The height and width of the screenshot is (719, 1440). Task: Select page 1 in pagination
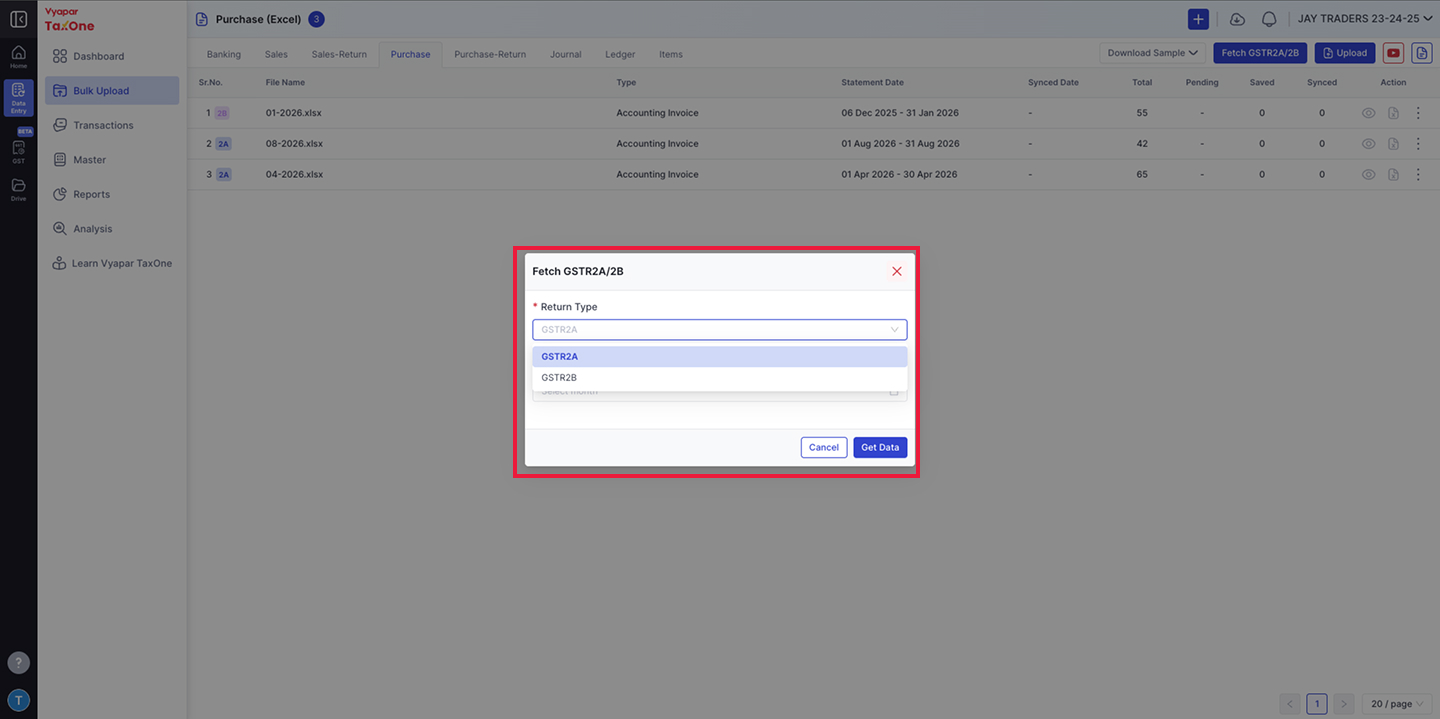(x=1317, y=704)
